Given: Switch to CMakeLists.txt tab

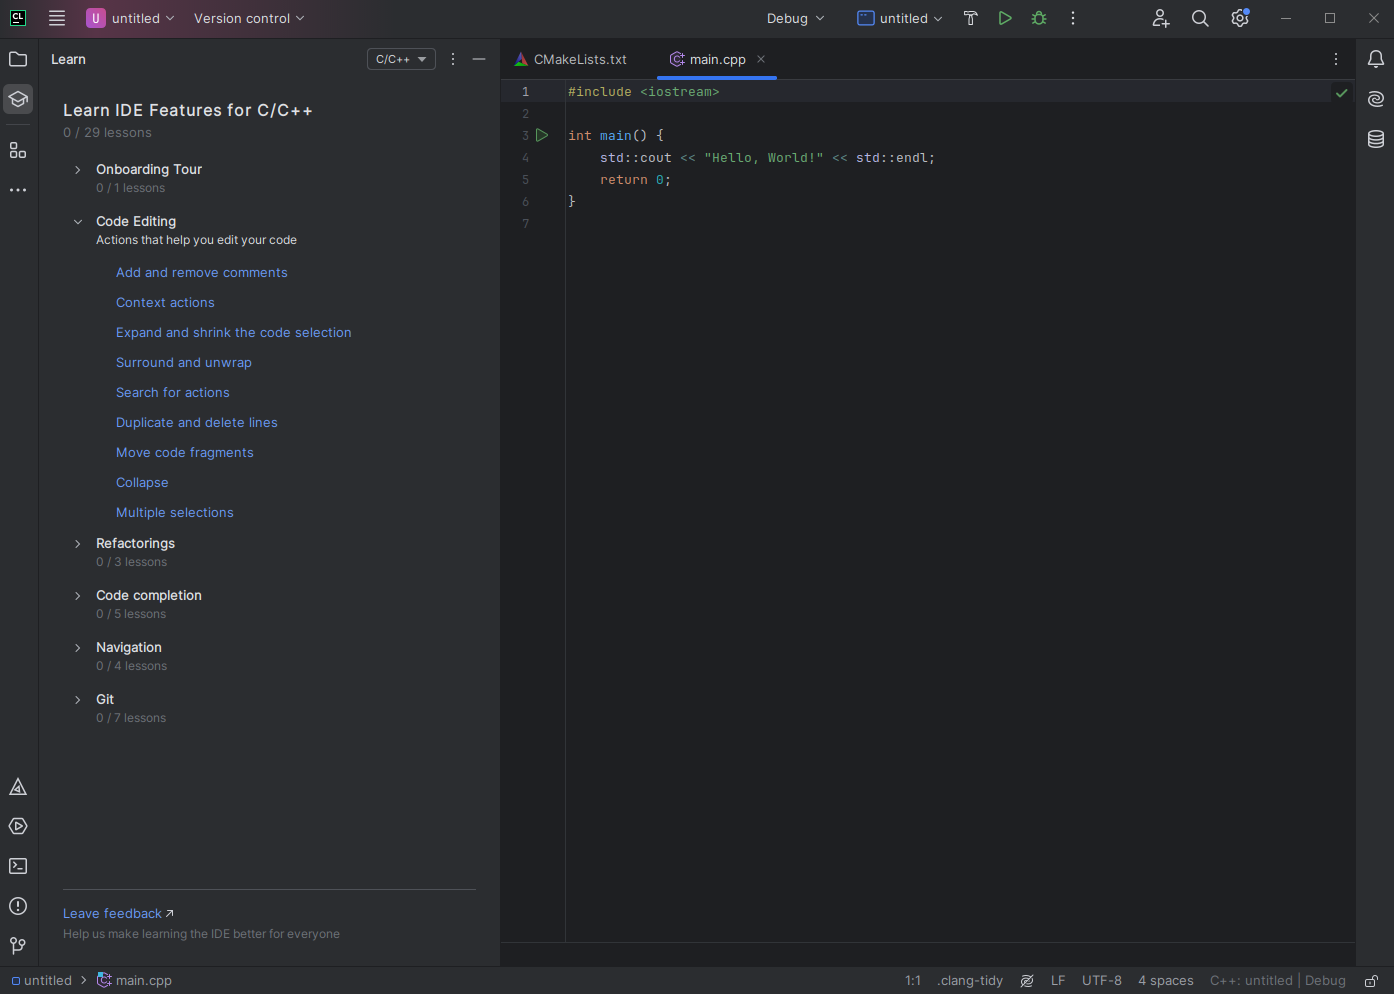Looking at the screenshot, I should click(x=571, y=59).
